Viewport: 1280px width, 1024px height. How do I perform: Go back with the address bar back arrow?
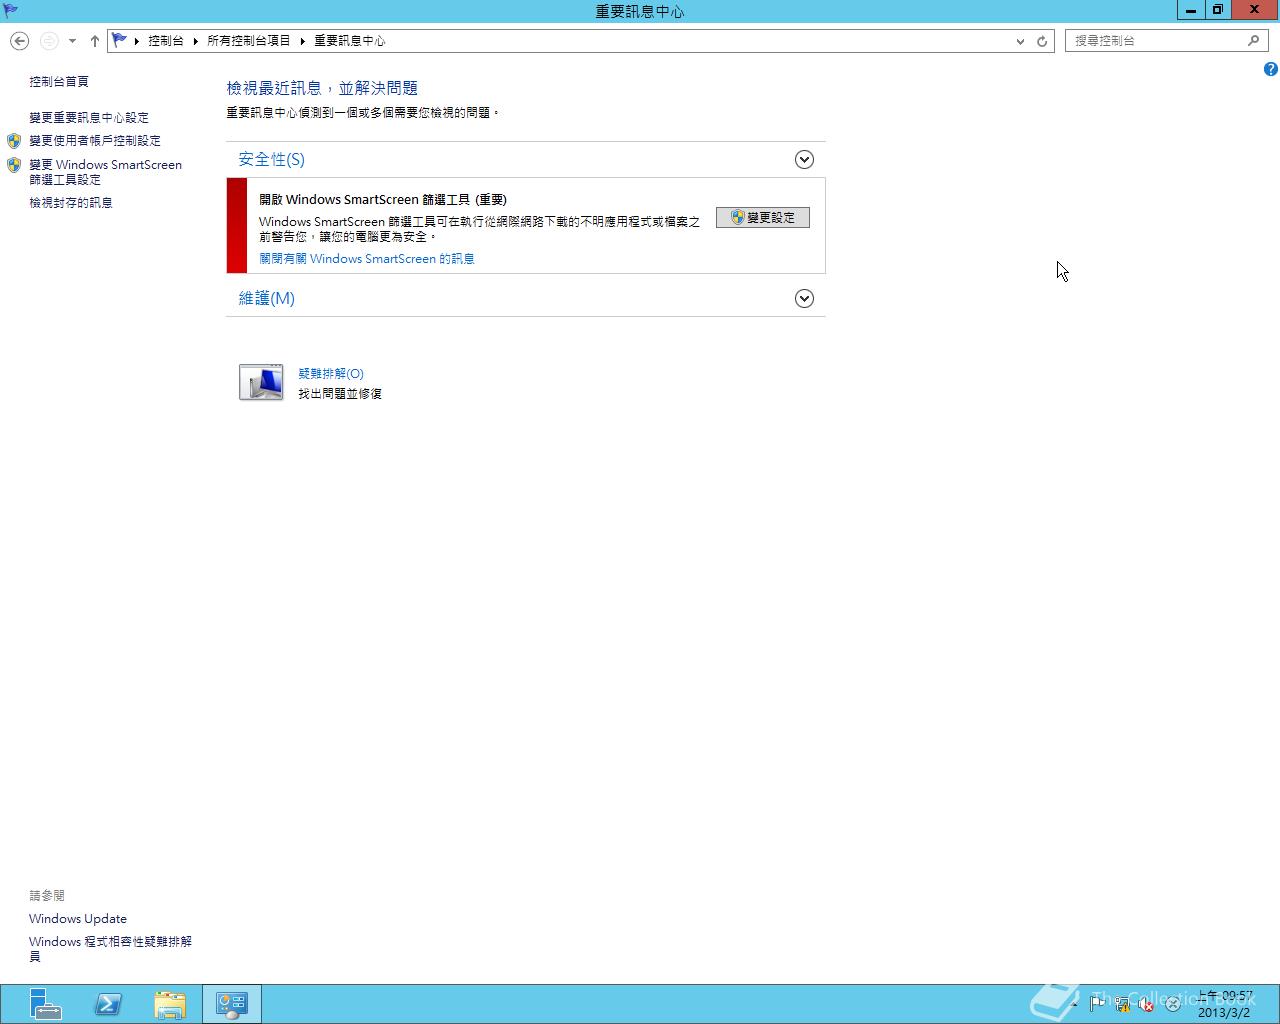pos(19,41)
